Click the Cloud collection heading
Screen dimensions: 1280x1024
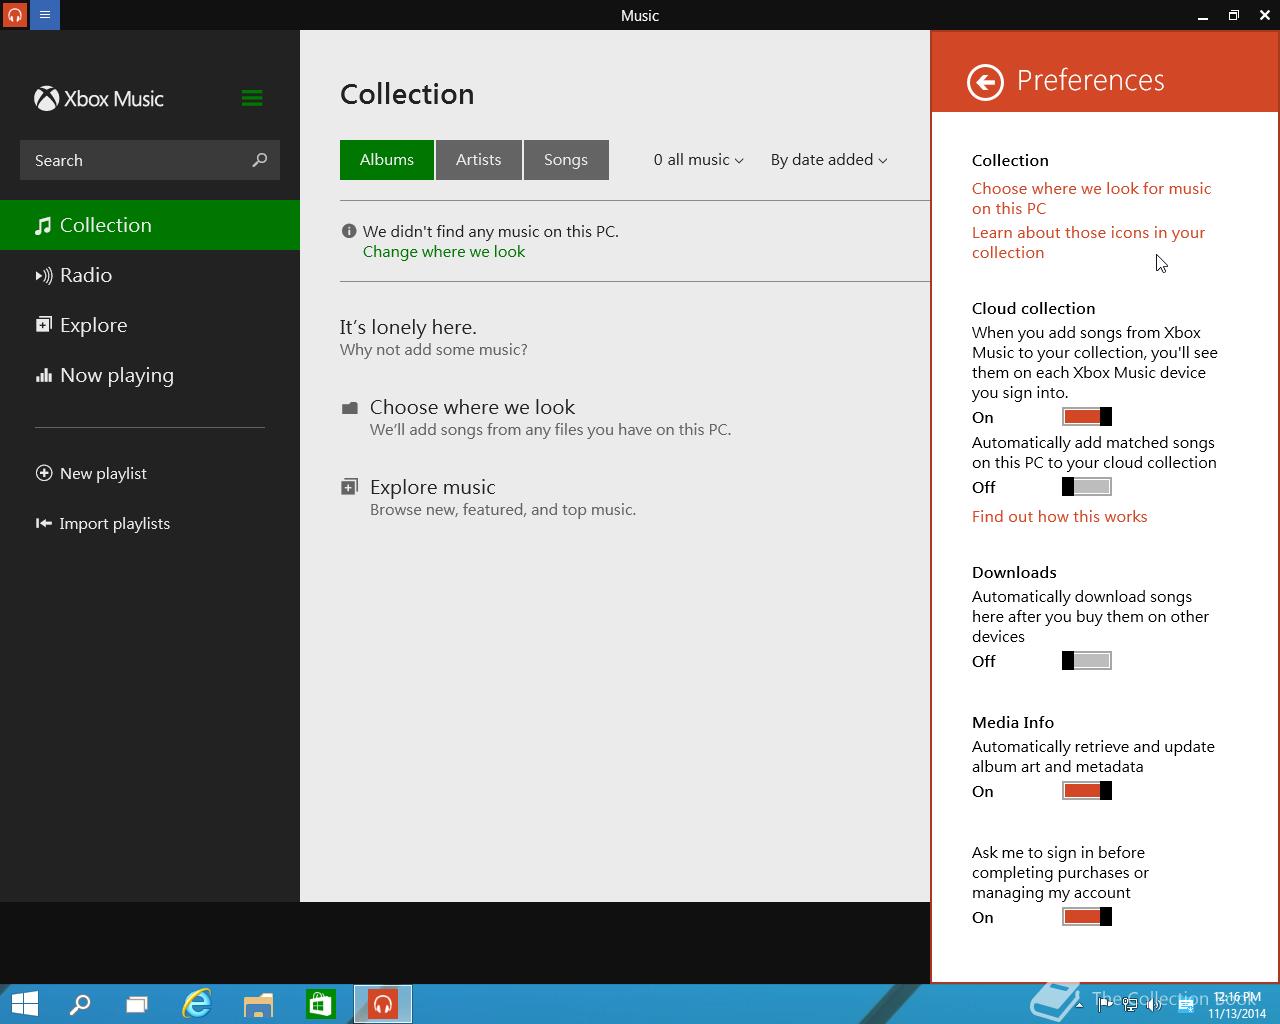(1033, 308)
